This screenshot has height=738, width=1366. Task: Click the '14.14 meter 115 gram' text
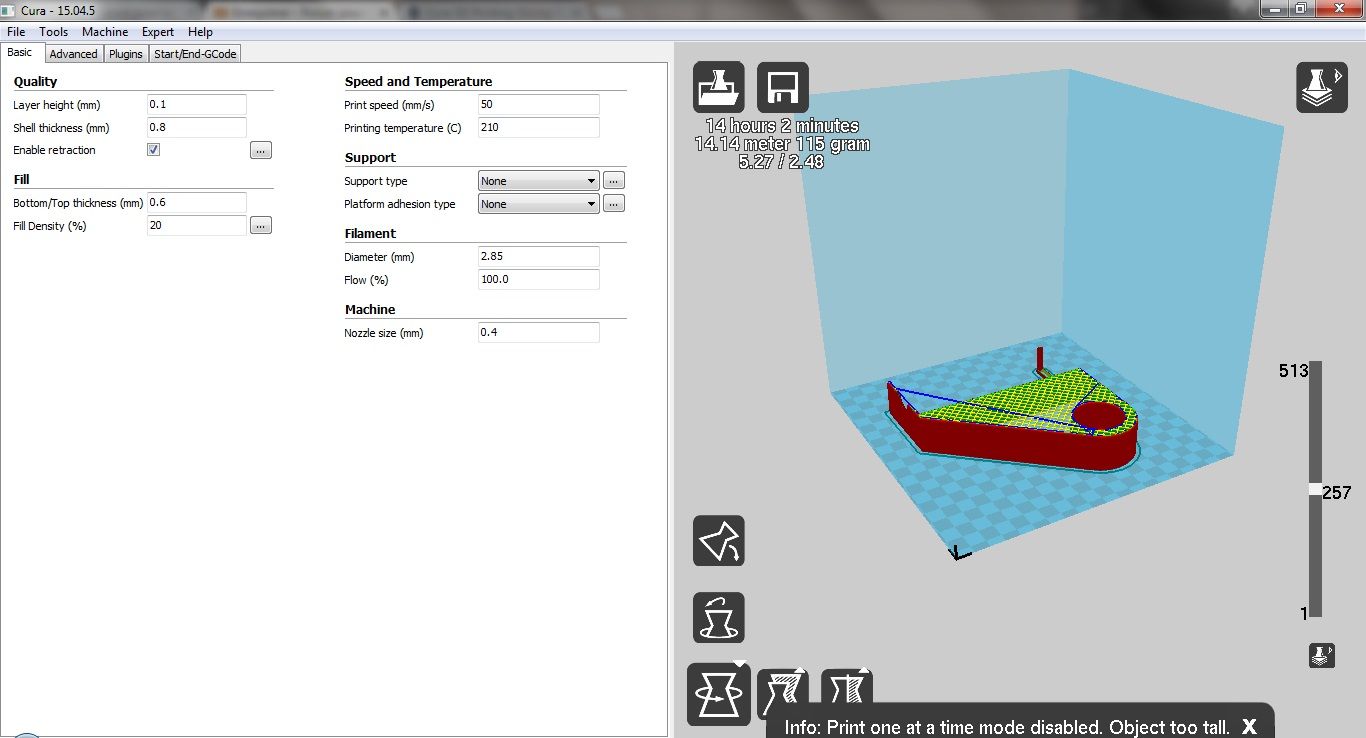[782, 144]
